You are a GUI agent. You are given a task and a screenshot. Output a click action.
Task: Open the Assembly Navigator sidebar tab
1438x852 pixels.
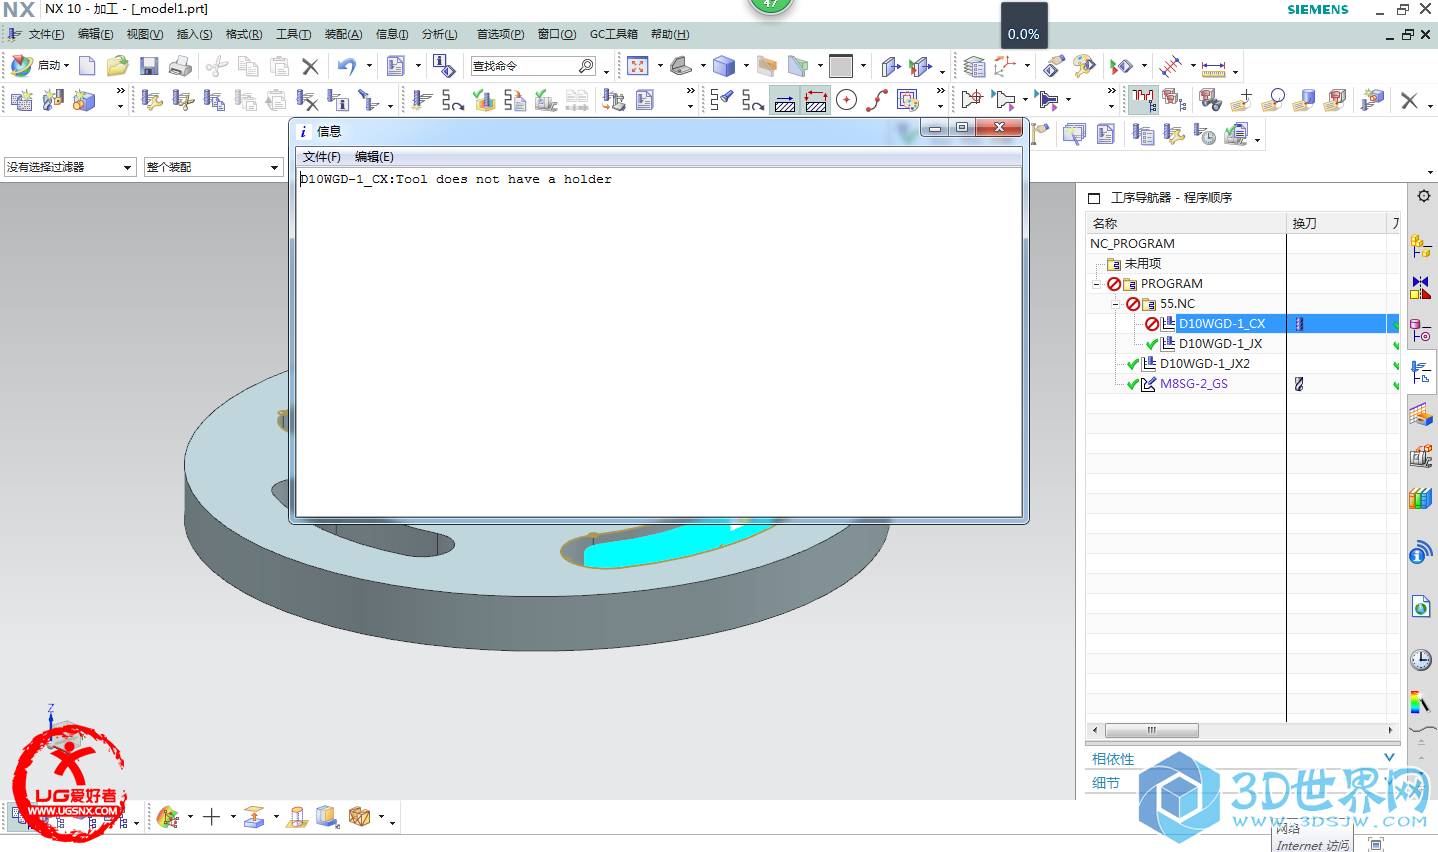tap(1421, 246)
